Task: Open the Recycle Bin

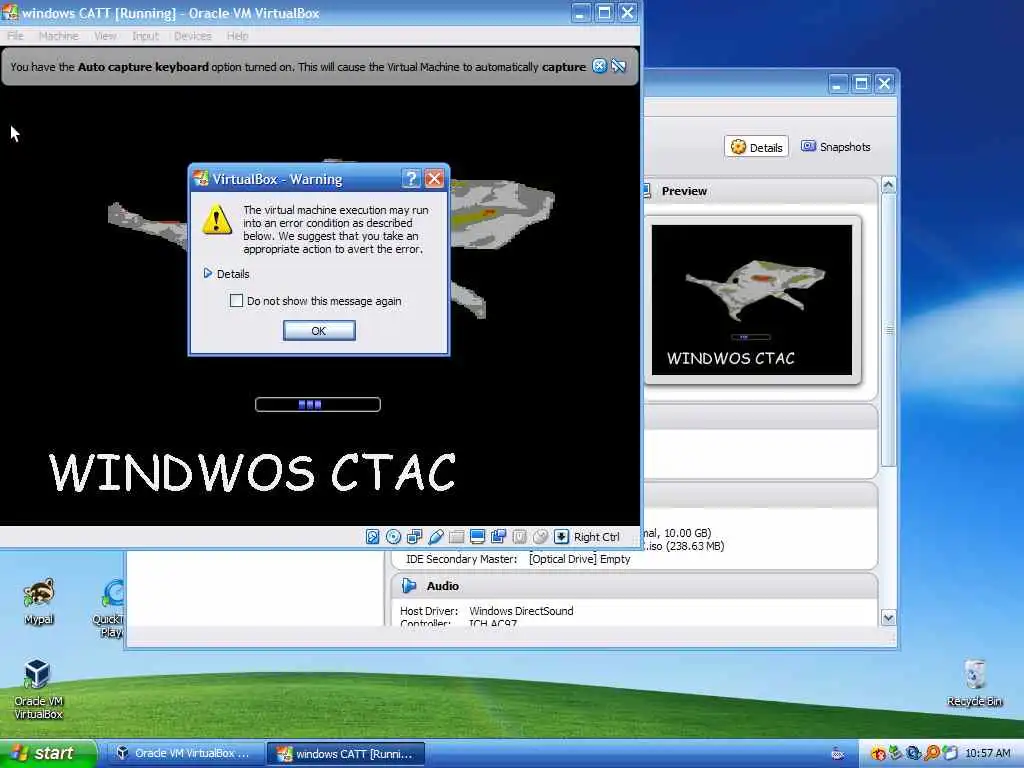Action: tap(974, 682)
